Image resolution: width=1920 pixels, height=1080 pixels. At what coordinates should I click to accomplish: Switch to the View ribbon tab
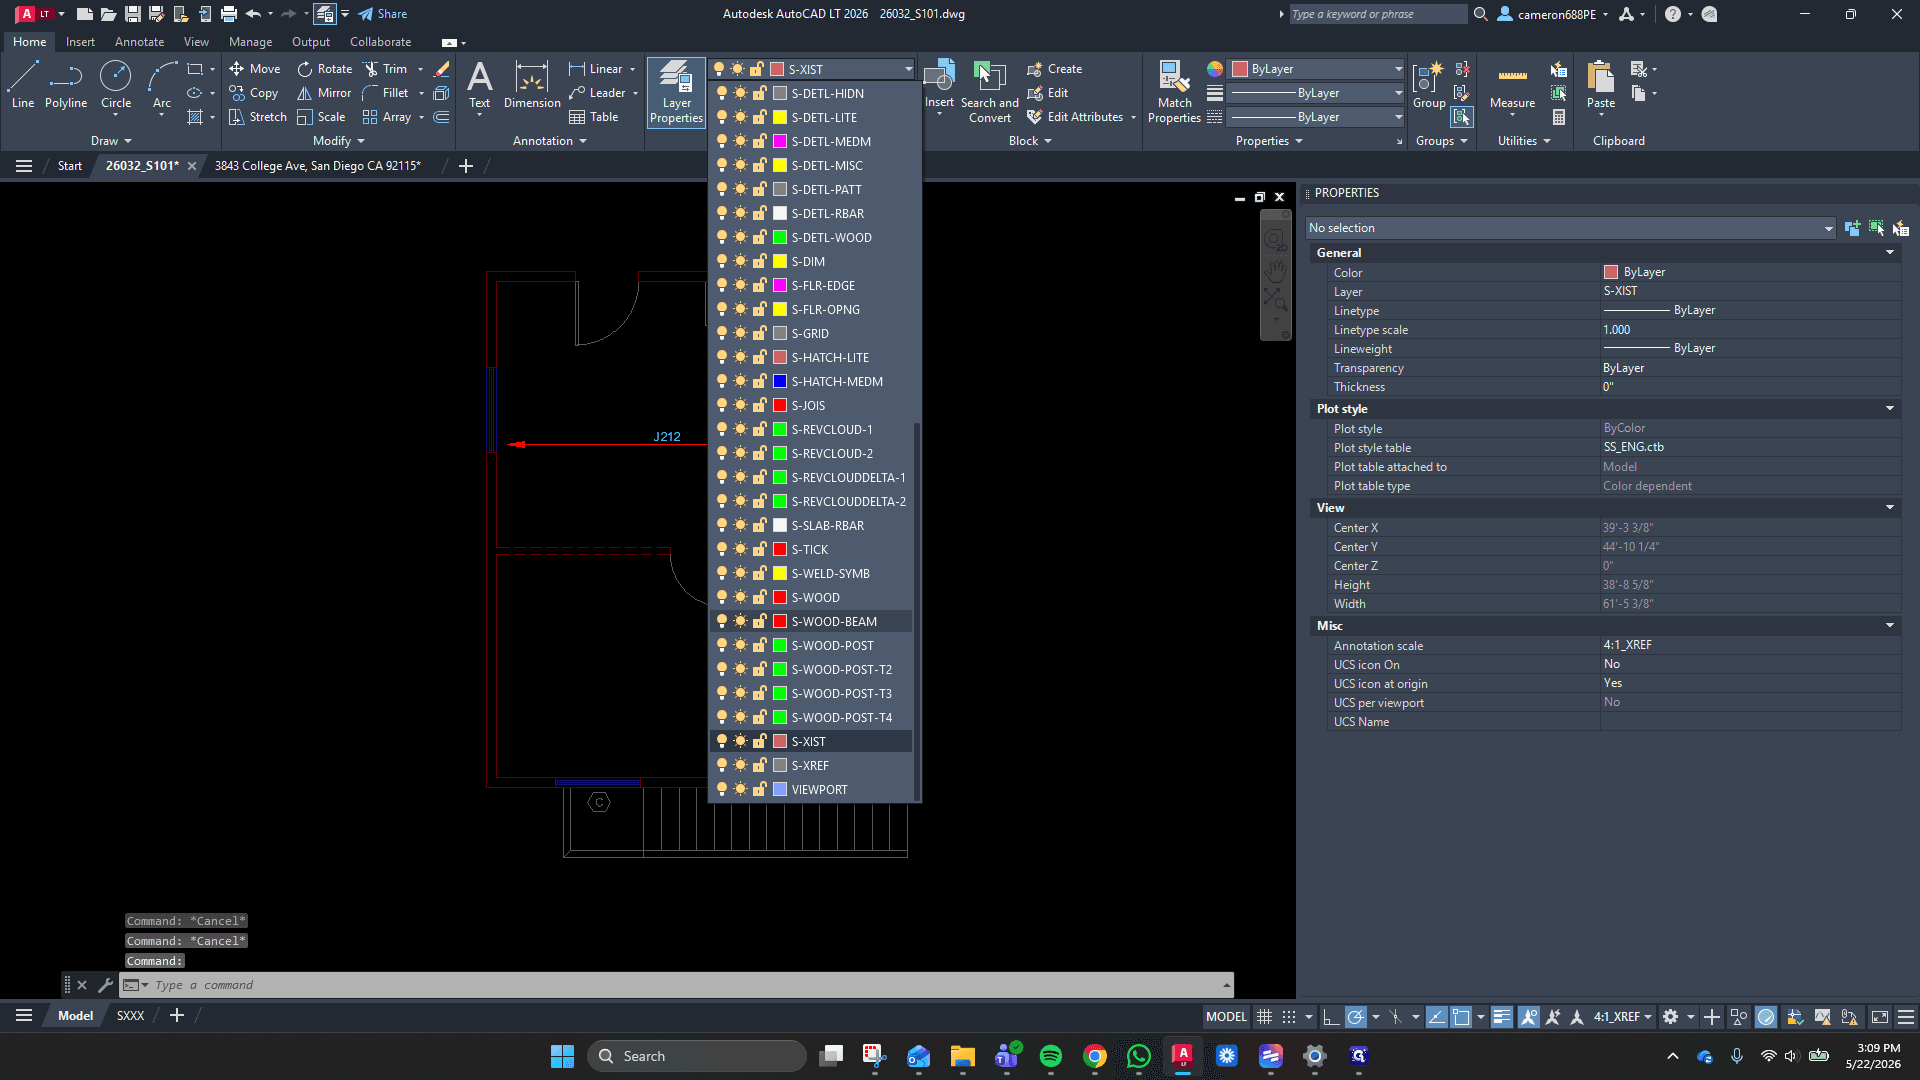click(196, 42)
